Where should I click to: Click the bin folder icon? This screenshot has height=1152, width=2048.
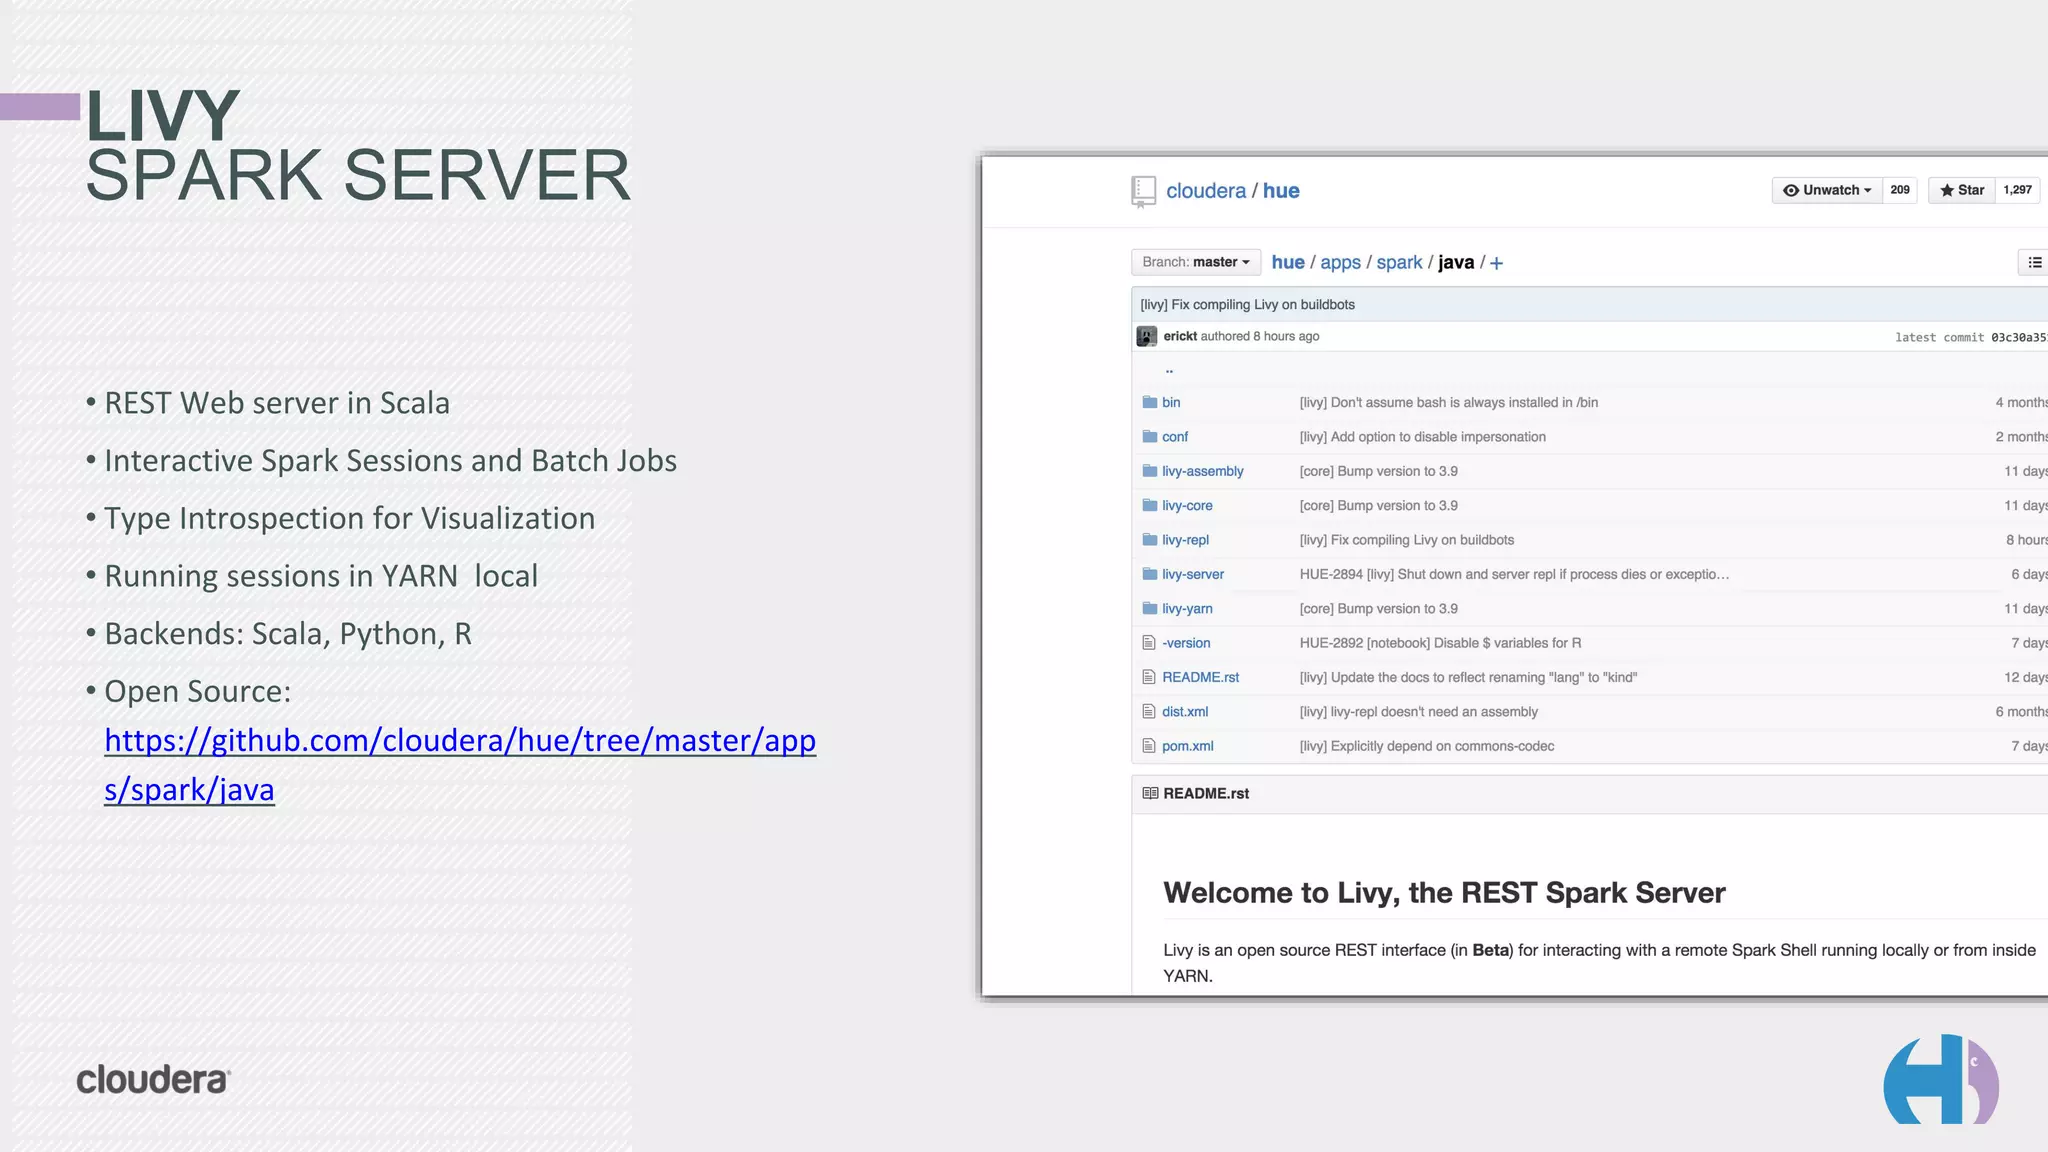pos(1149,402)
